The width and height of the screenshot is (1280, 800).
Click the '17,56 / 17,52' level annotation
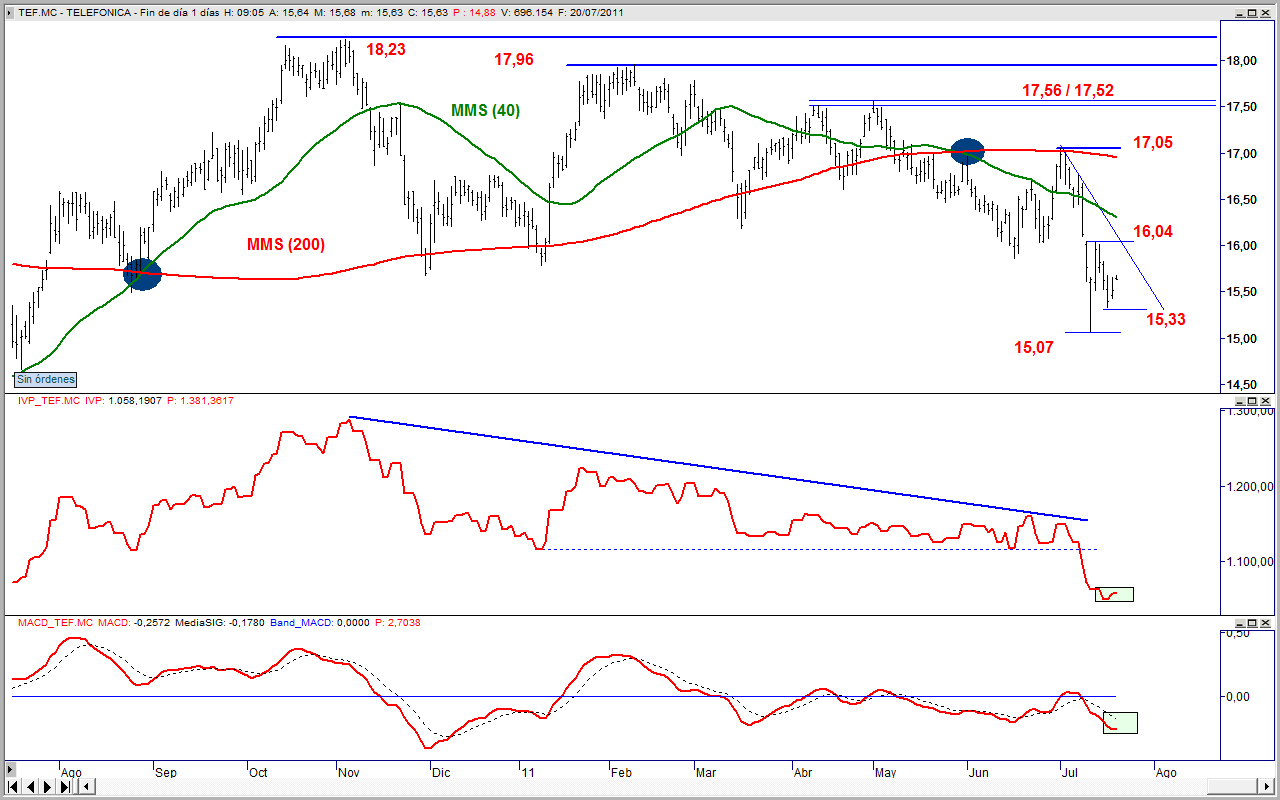[1068, 90]
